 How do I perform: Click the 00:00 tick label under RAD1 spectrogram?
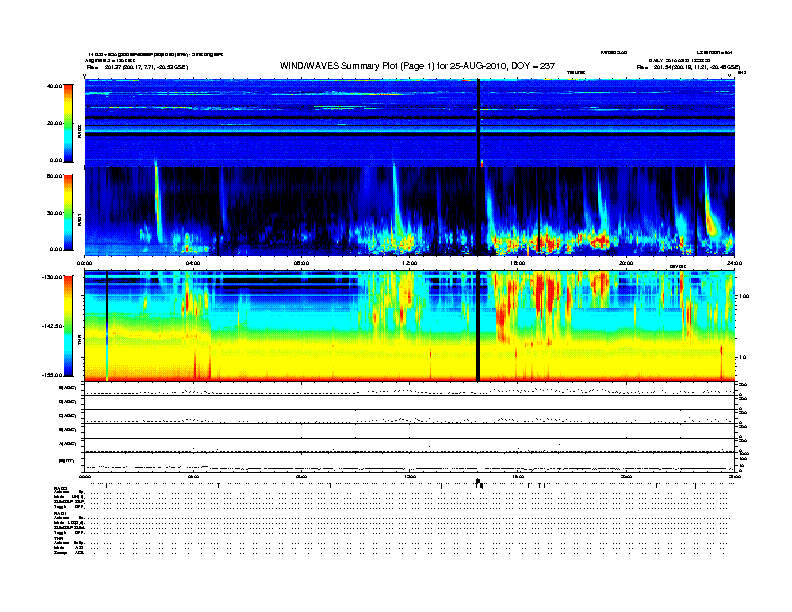[84, 263]
